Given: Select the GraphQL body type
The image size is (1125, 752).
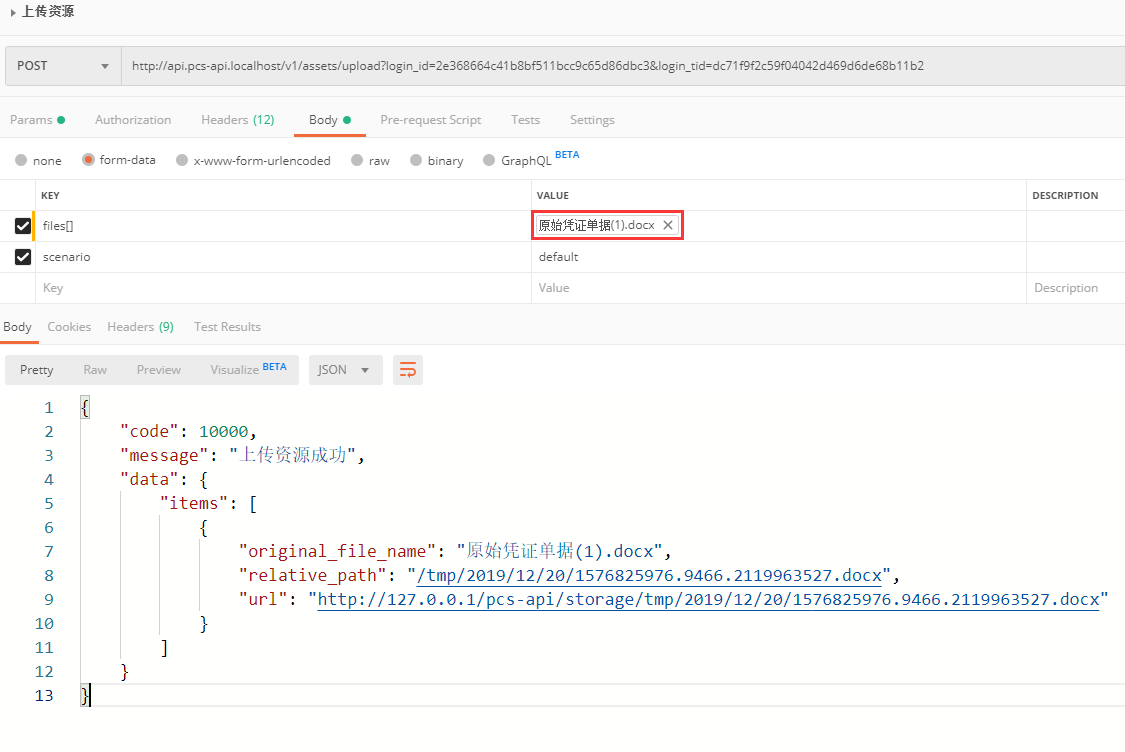Looking at the screenshot, I should 489,160.
